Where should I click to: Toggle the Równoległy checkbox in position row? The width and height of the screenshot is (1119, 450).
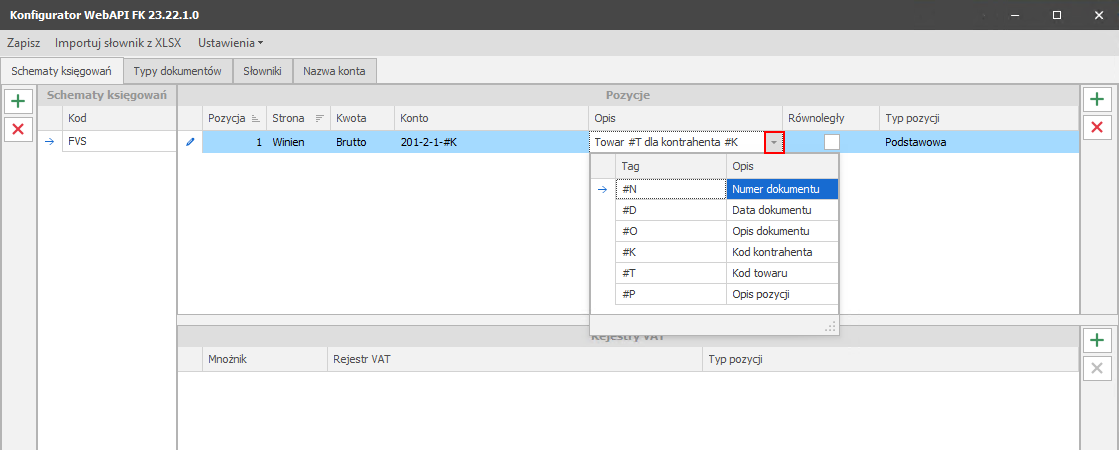tap(831, 142)
